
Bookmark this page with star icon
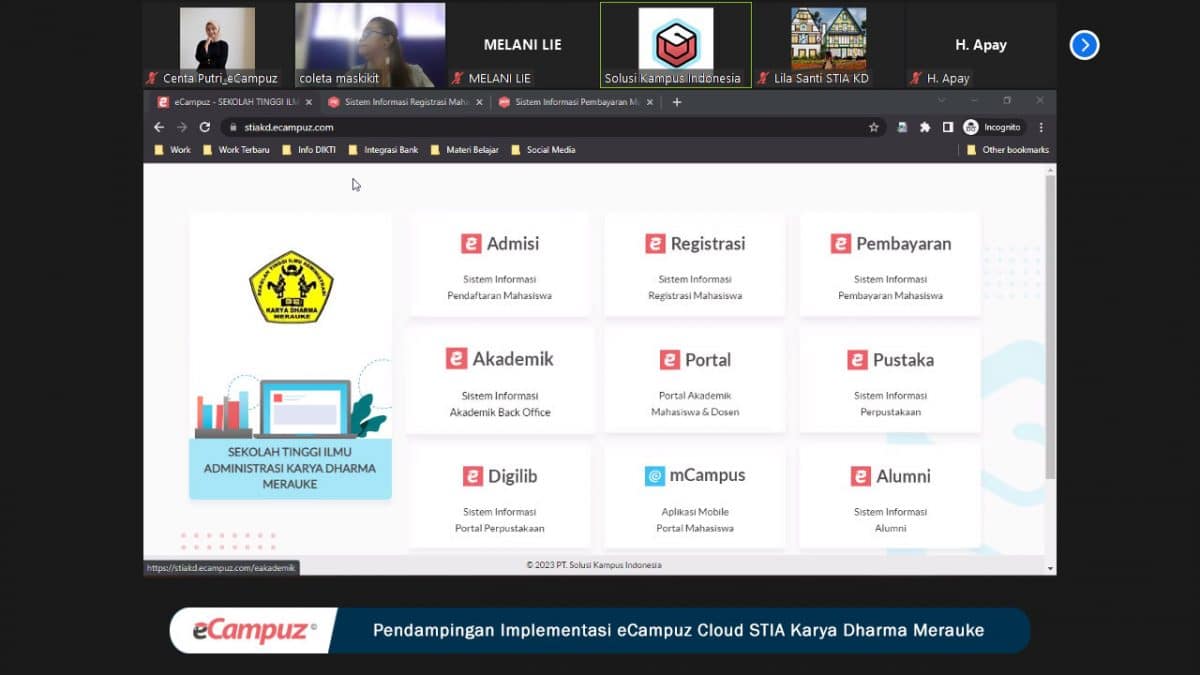click(873, 127)
